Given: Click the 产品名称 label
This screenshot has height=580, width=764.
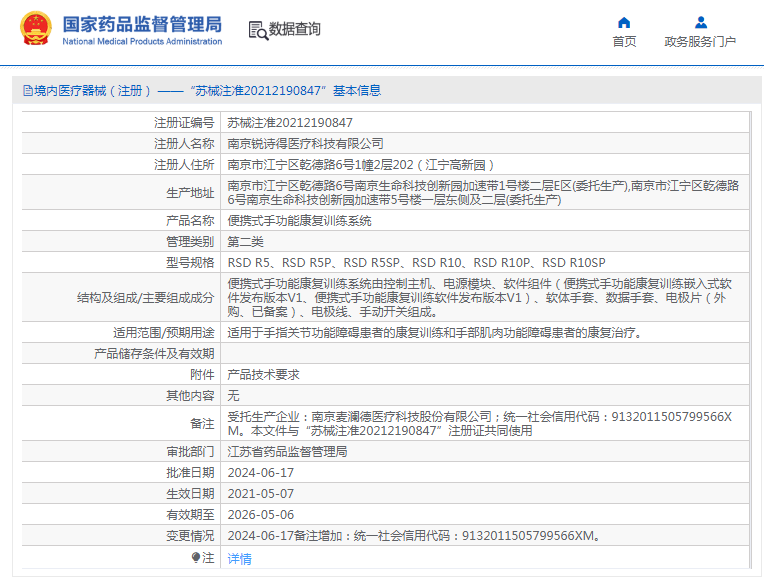Looking at the screenshot, I should 190,221.
